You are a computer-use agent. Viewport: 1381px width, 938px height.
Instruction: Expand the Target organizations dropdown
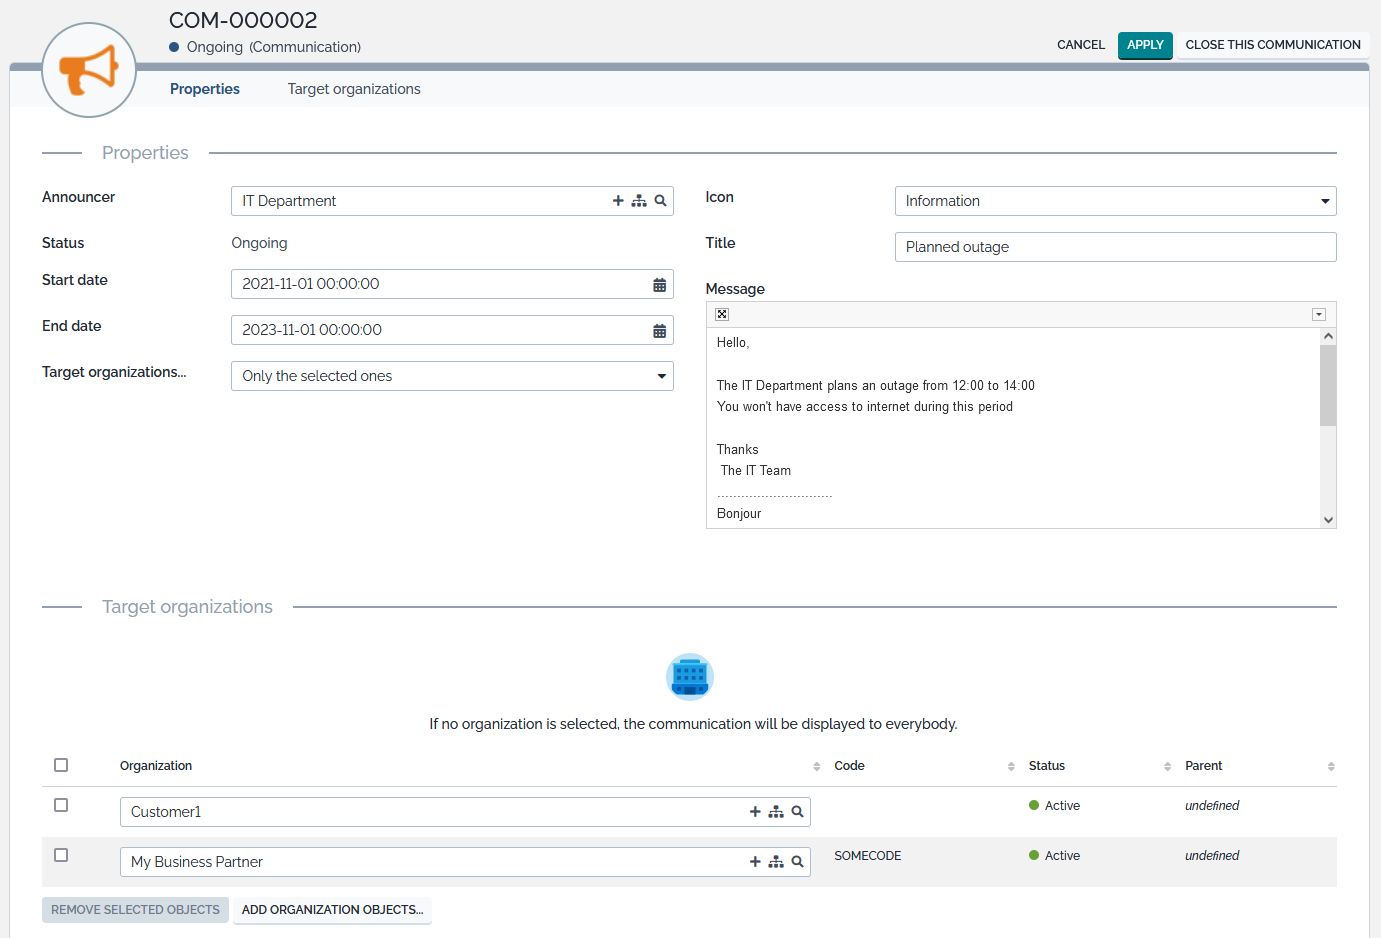[452, 376]
